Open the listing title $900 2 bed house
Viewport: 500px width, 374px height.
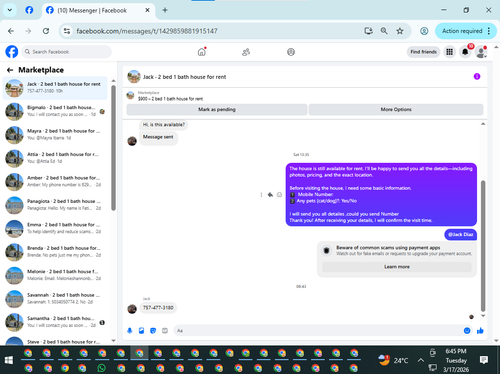(170, 99)
